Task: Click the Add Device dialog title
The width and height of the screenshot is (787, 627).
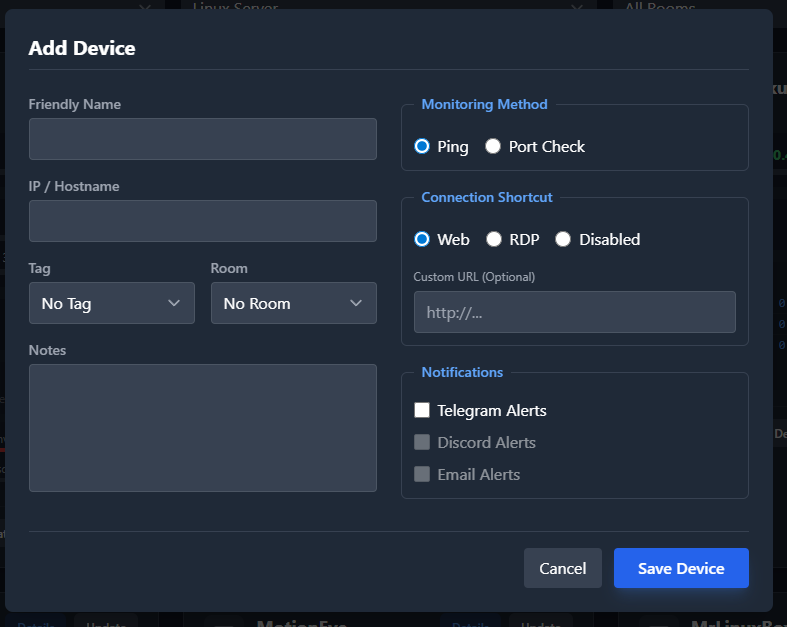Action: (x=82, y=48)
